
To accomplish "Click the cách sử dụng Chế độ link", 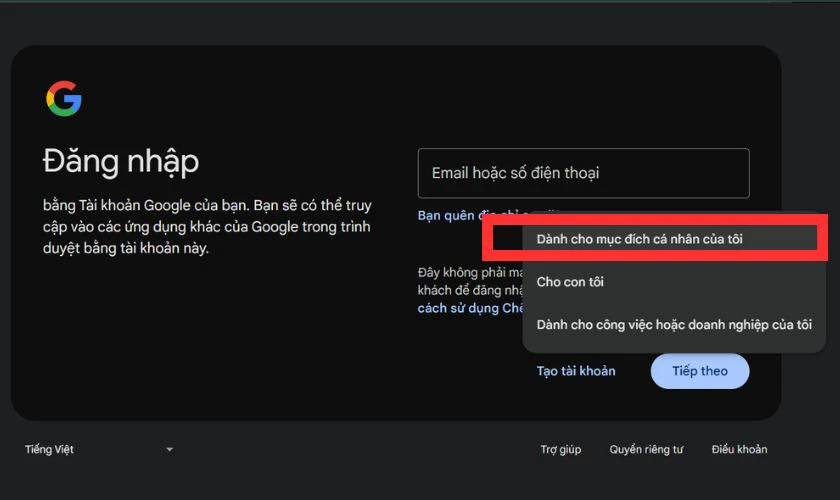I will 470,308.
